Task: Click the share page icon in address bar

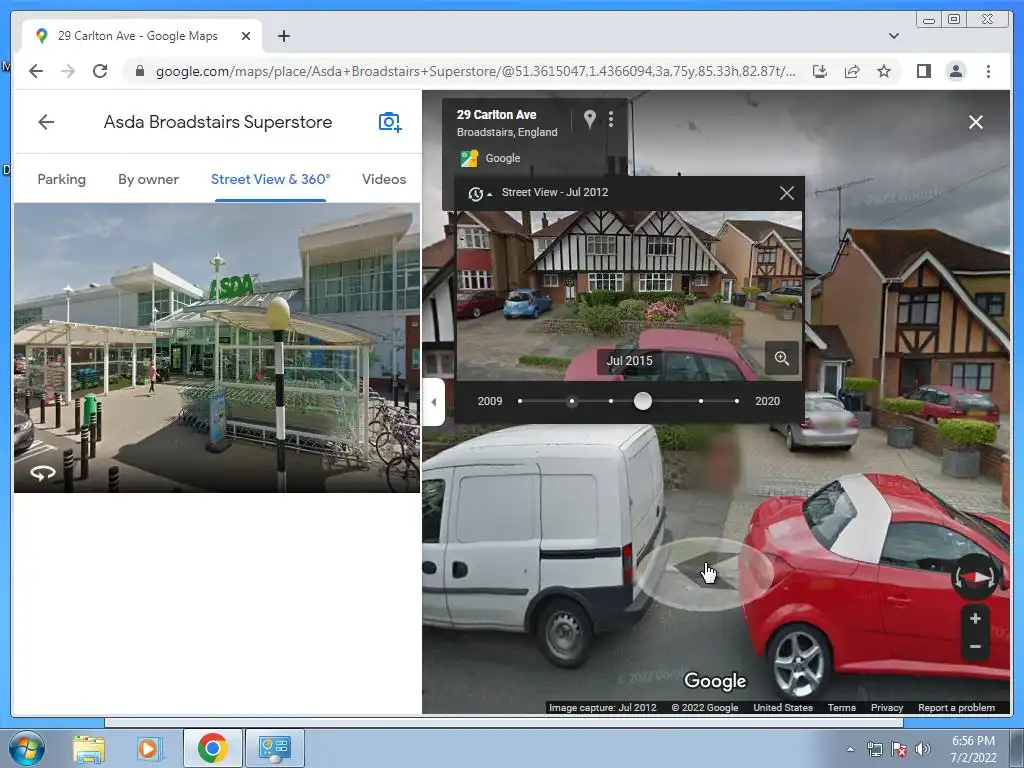Action: 852,71
